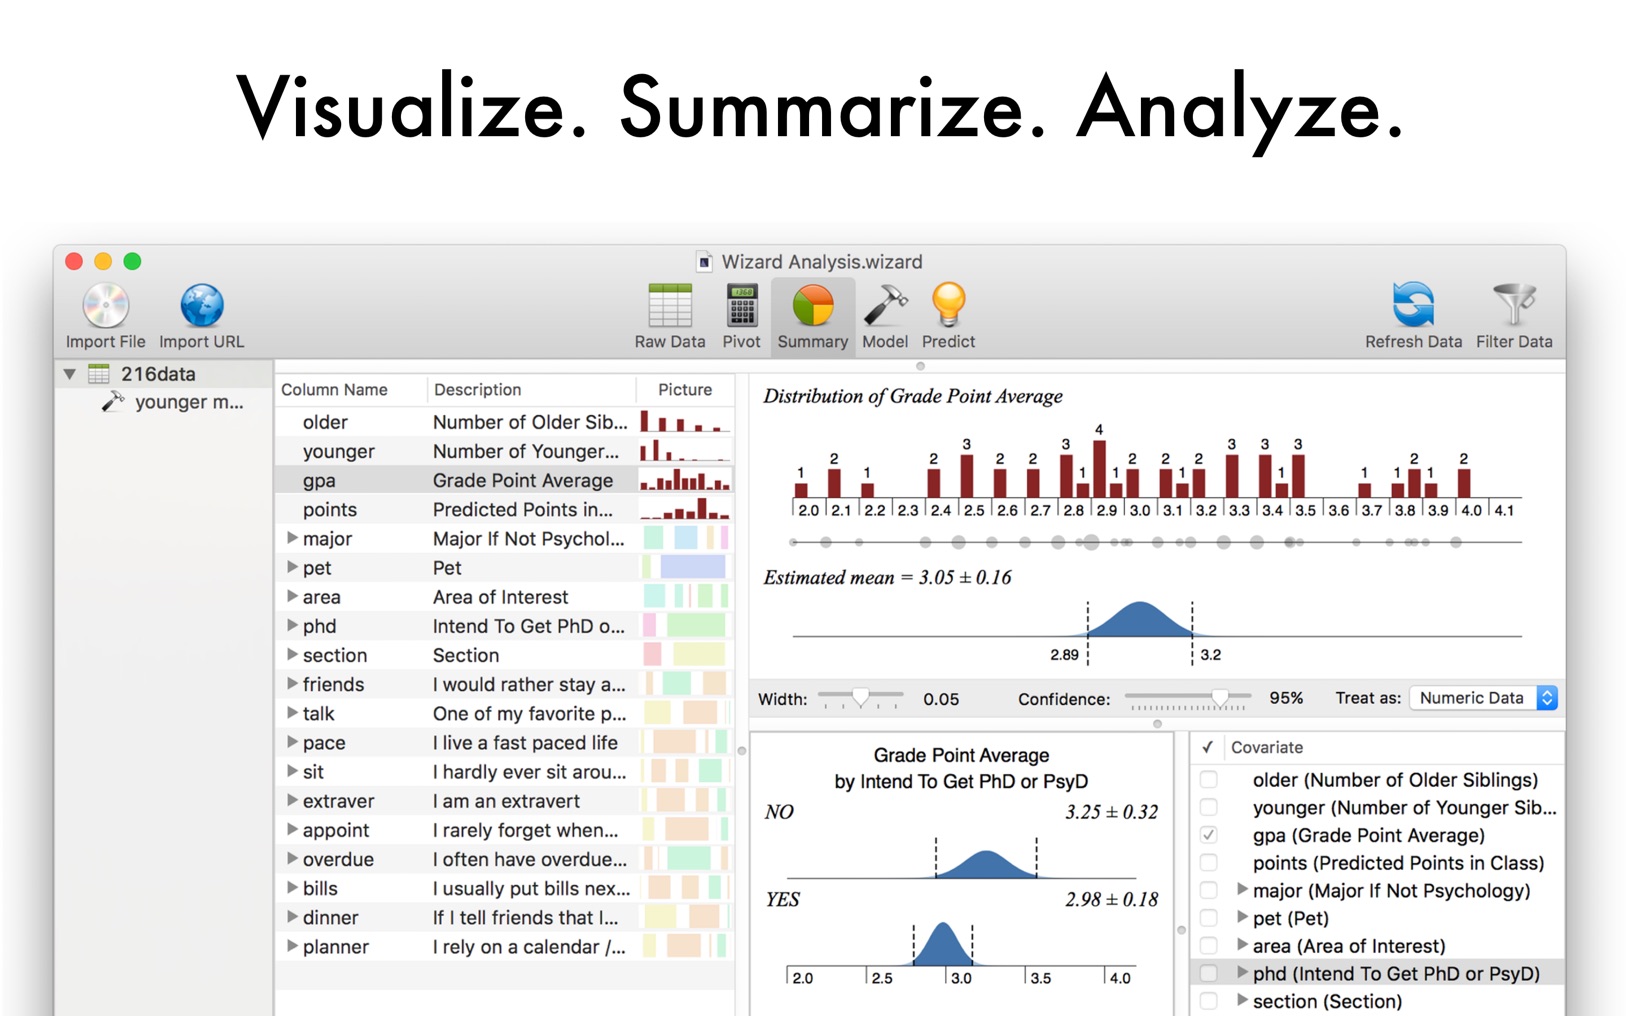Click the blue mean distribution curve
Viewport: 1626px width, 1016px height.
(x=1139, y=620)
